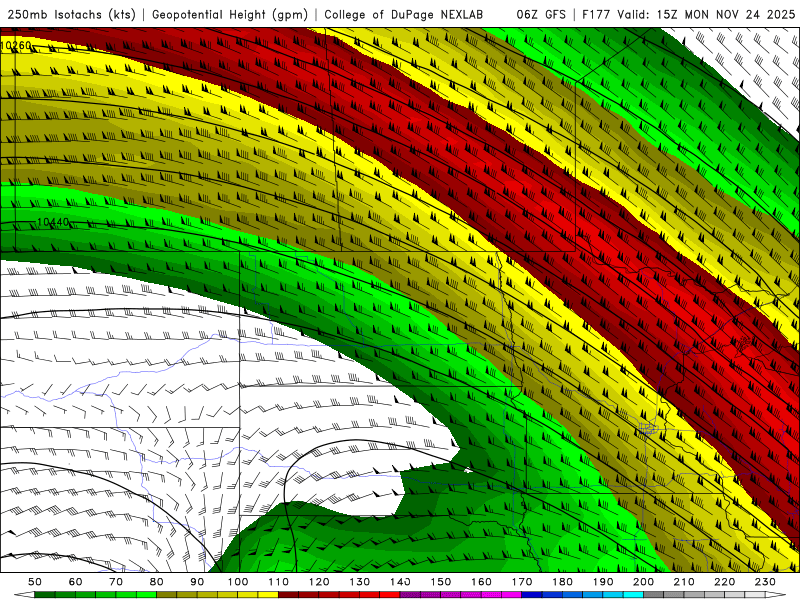Select the 230 knot legend value

pyautogui.click(x=765, y=582)
